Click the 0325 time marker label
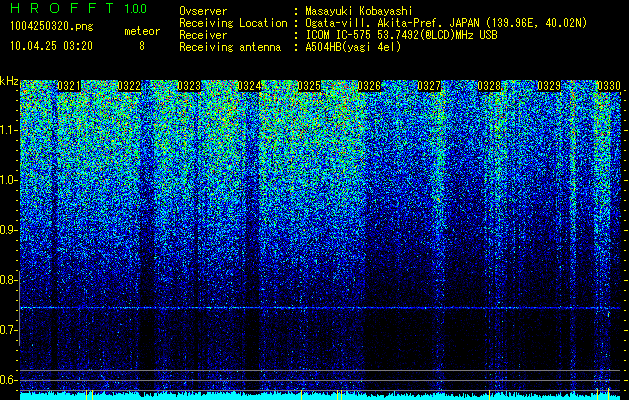 tap(309, 86)
